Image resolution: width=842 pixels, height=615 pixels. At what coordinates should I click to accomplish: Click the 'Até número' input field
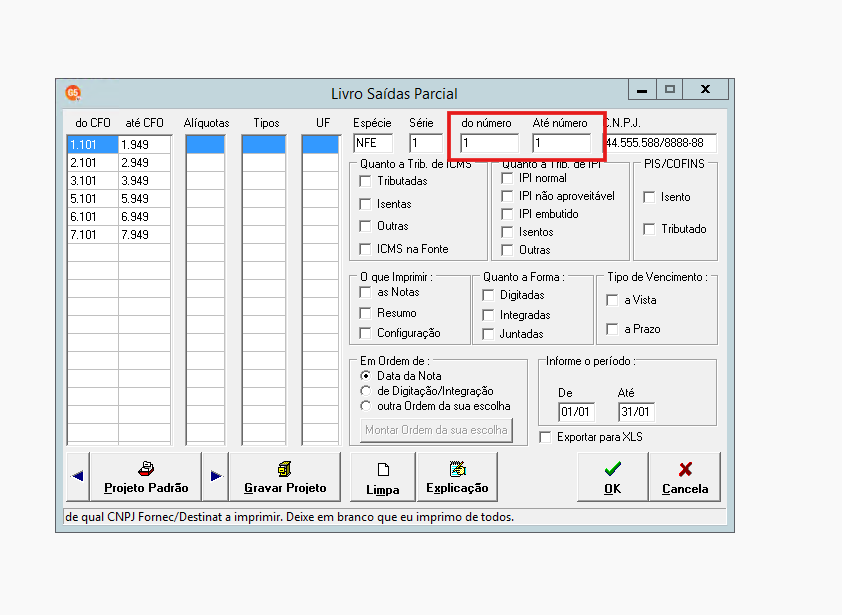point(562,143)
